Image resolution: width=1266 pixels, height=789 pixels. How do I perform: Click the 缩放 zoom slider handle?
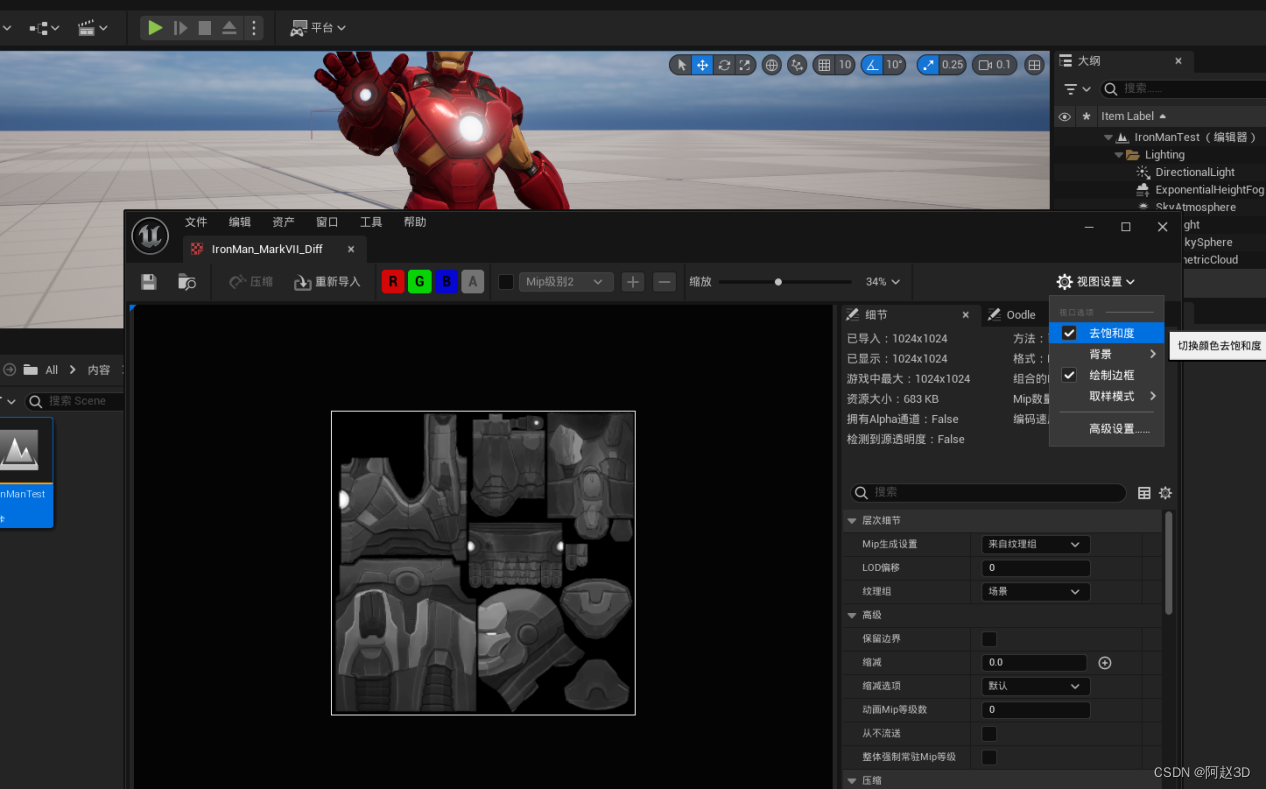pos(778,282)
